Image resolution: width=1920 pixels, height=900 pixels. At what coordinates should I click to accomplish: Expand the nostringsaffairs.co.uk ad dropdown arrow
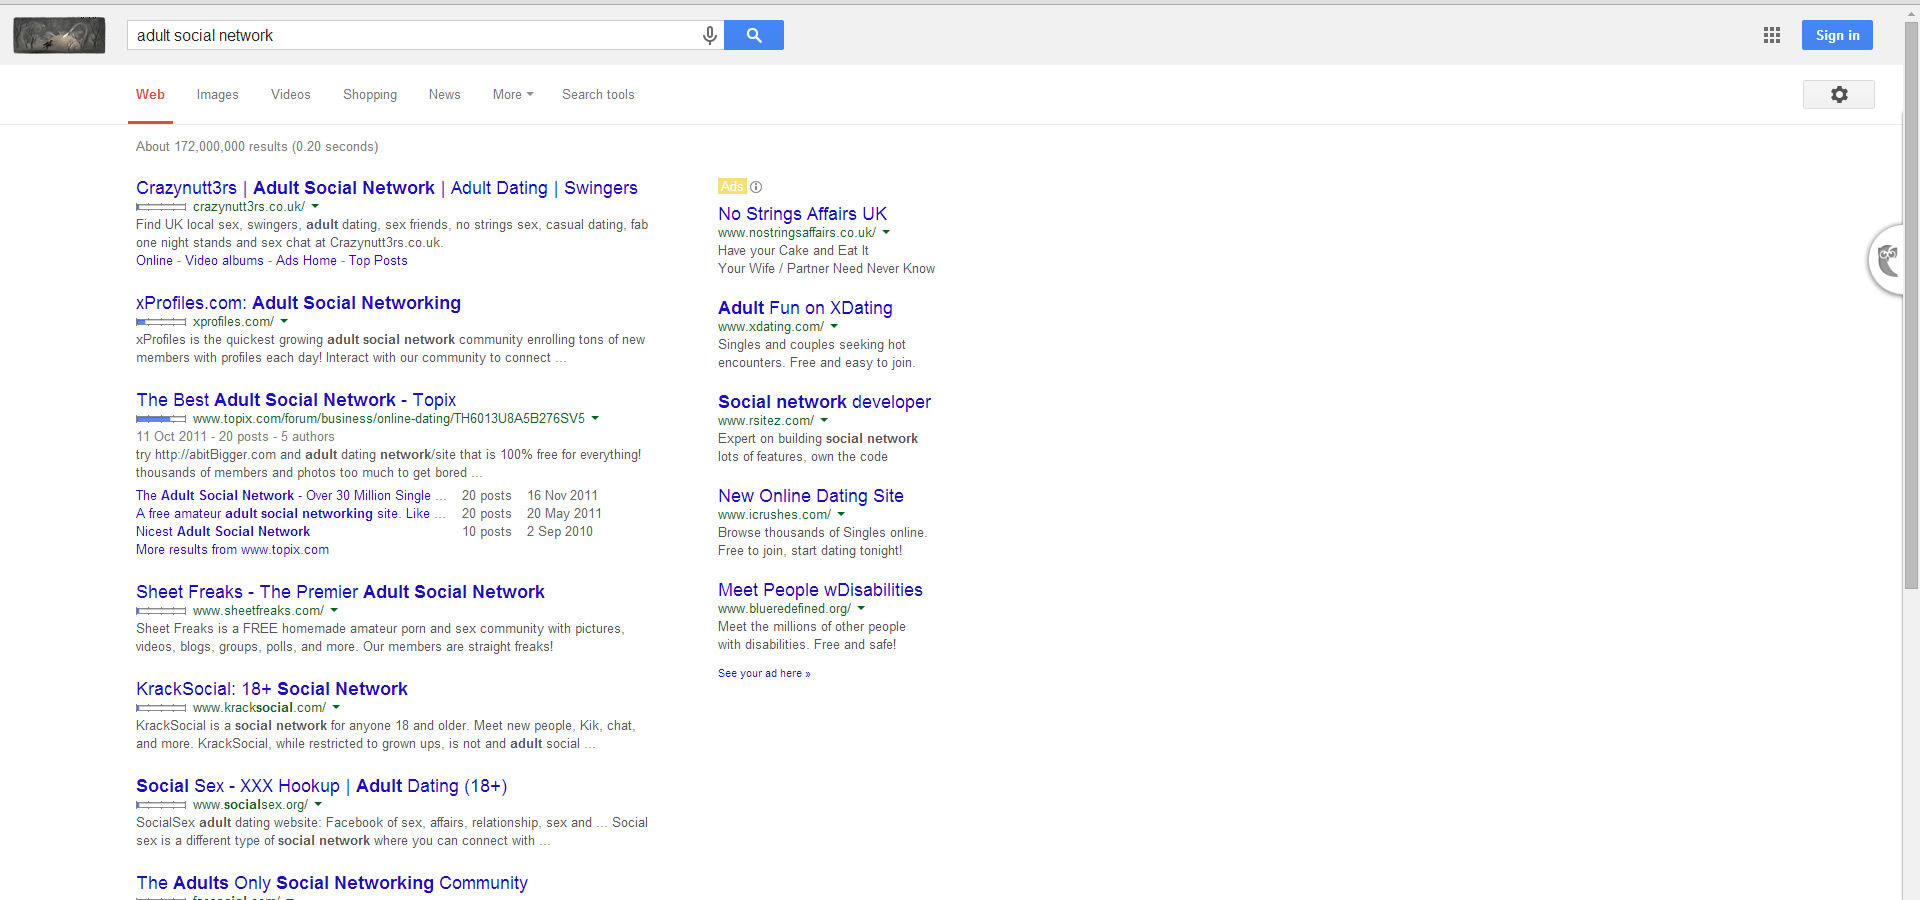pos(886,233)
